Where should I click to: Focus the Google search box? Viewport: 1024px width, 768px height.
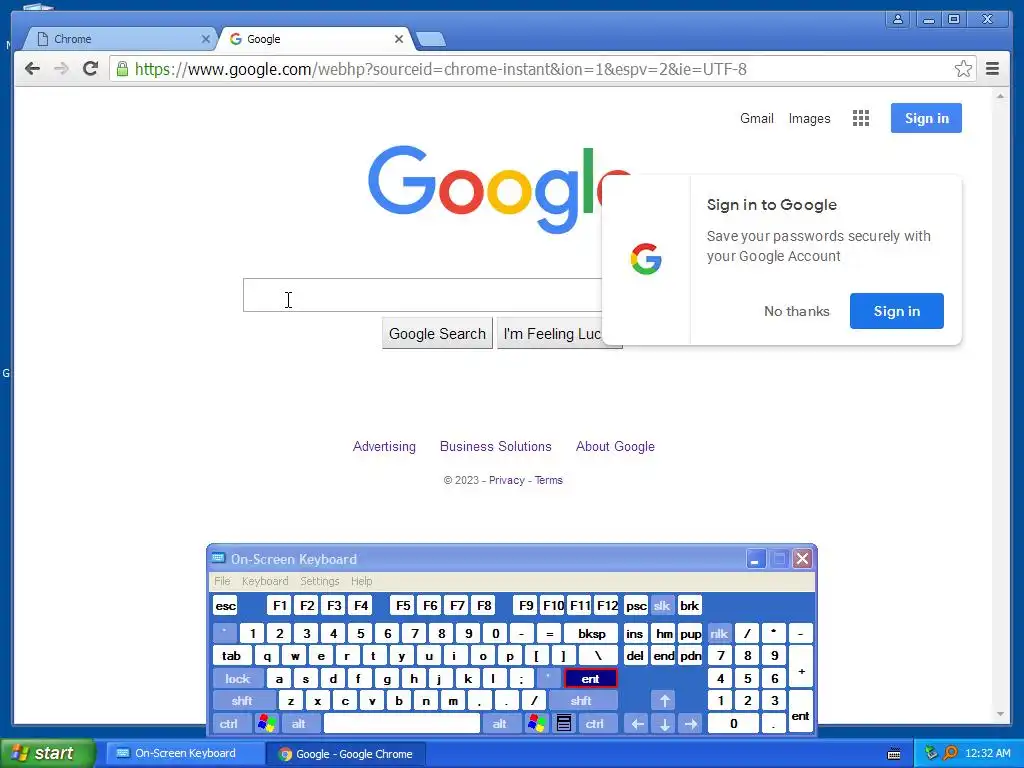point(422,295)
